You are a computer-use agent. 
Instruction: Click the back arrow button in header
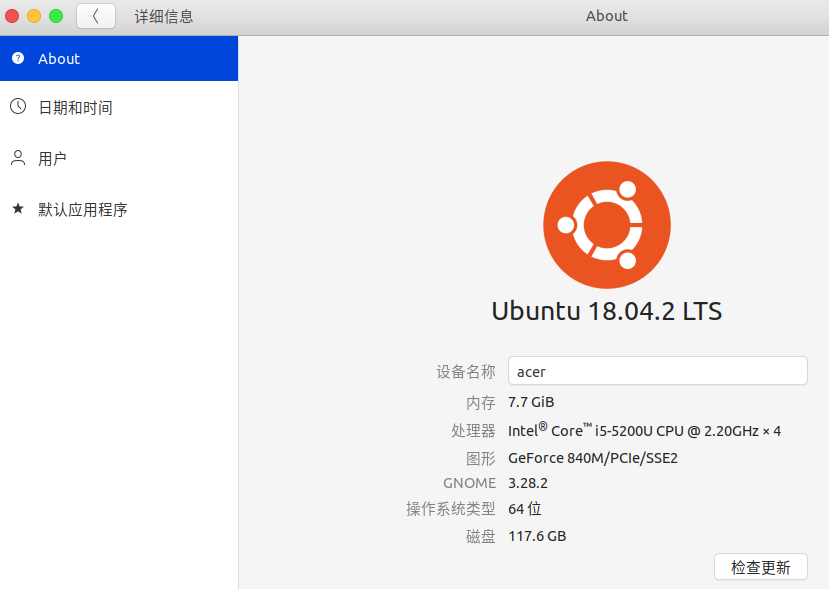[96, 16]
